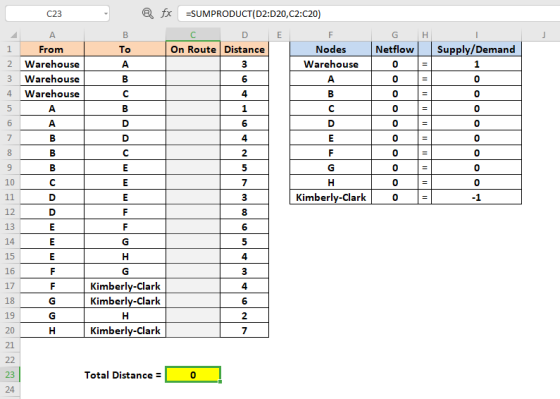Click into the formula bar with SUMPRODUCT
Image resolution: width=560 pixels, height=399 pixels.
tap(369, 14)
